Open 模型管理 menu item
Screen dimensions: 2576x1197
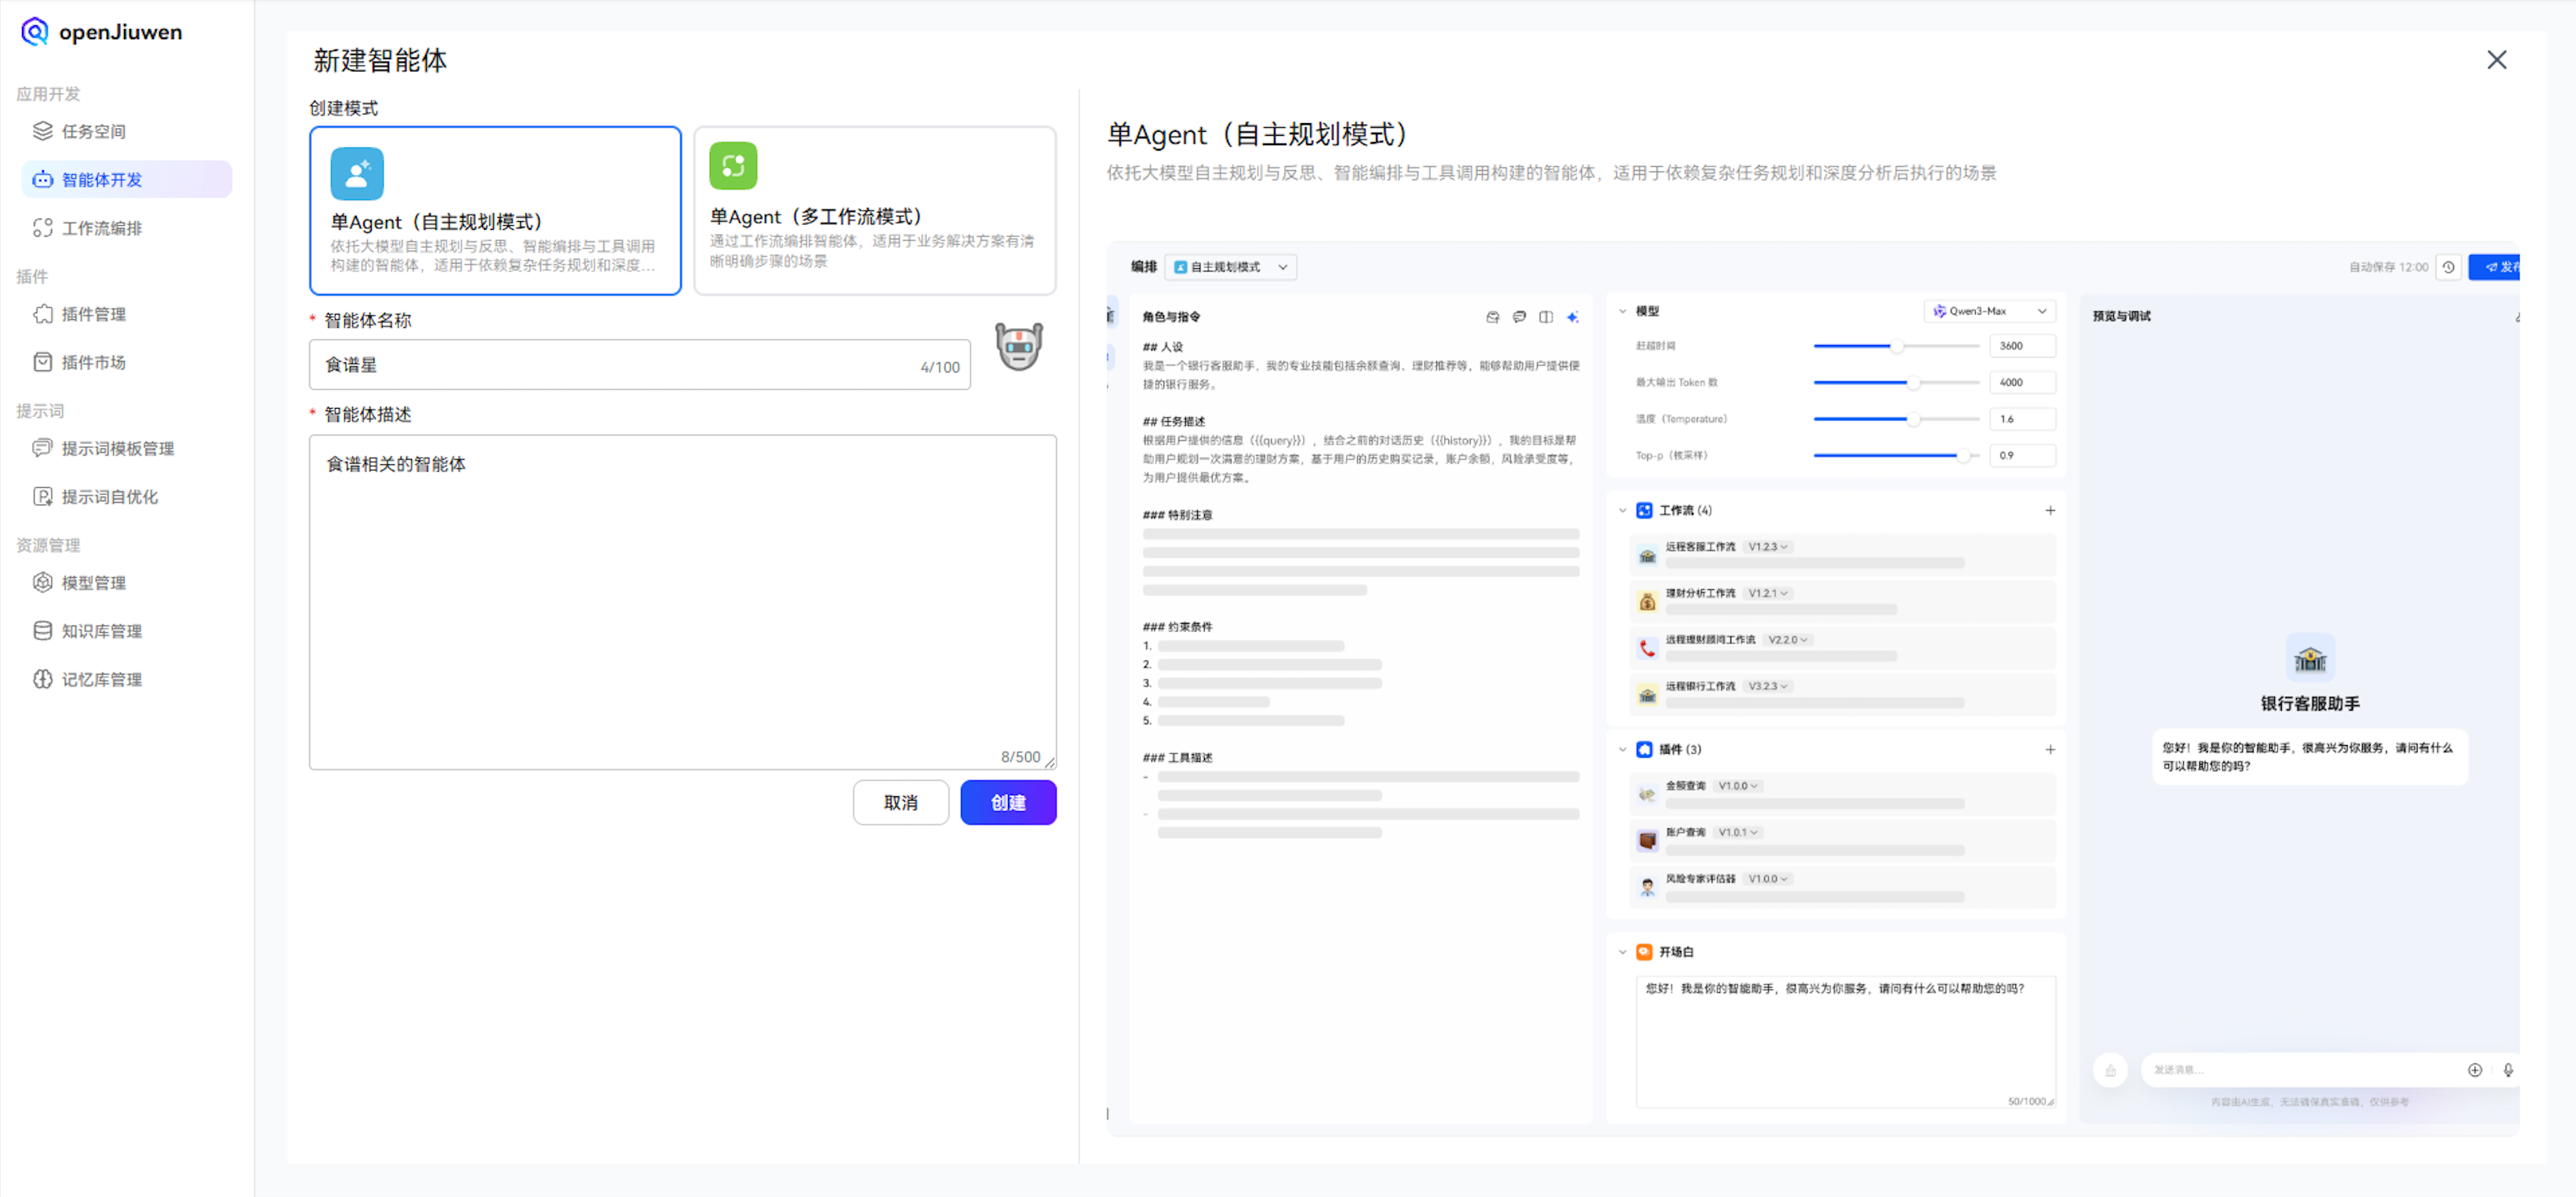(93, 583)
